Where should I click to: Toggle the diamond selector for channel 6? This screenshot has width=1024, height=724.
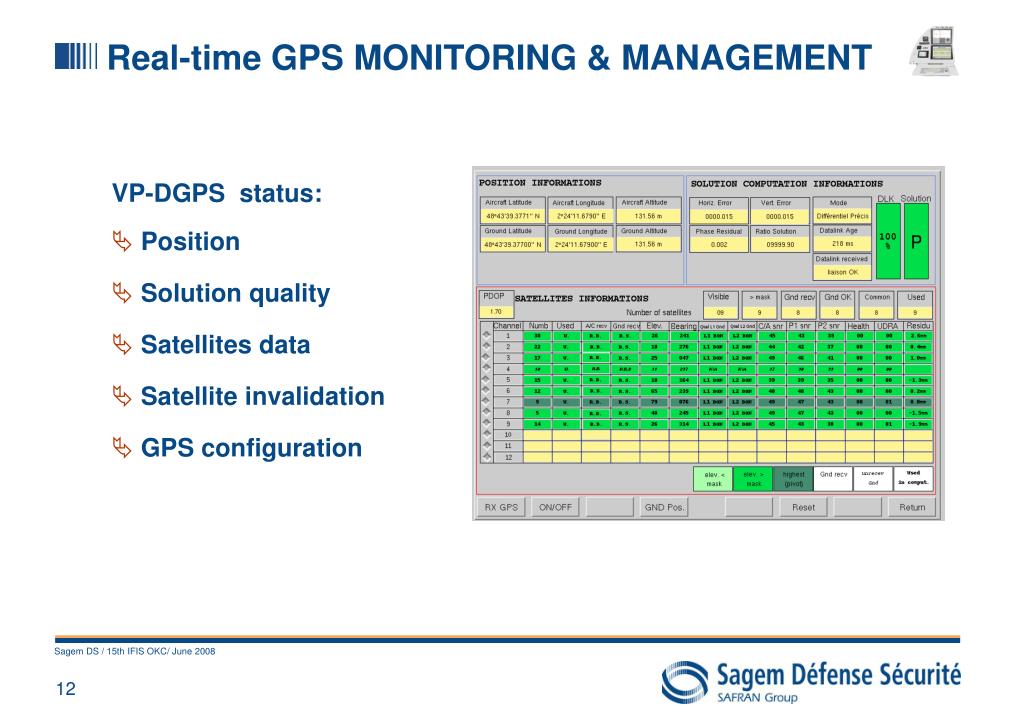(486, 390)
